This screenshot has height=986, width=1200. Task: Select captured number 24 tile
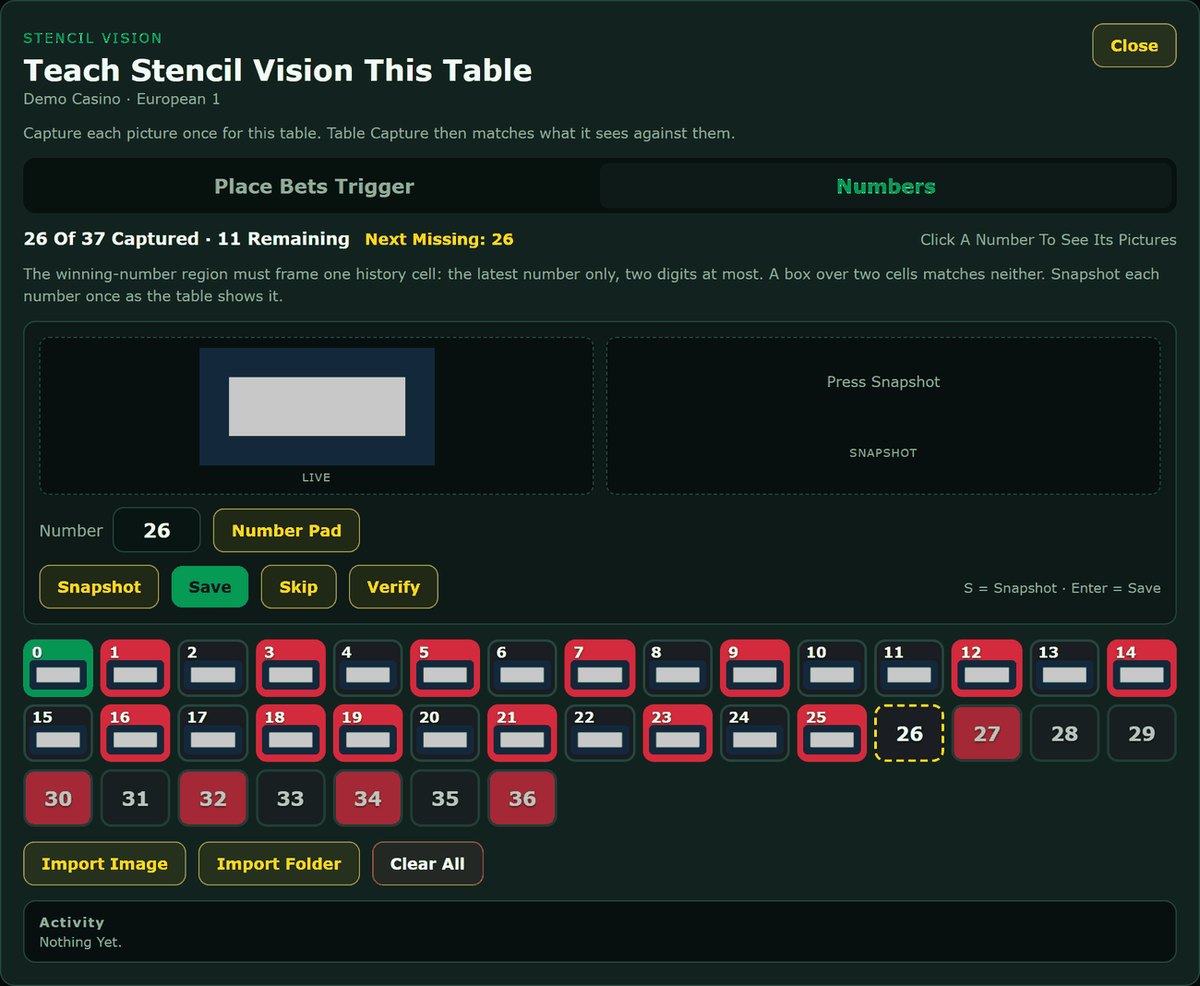pos(755,733)
